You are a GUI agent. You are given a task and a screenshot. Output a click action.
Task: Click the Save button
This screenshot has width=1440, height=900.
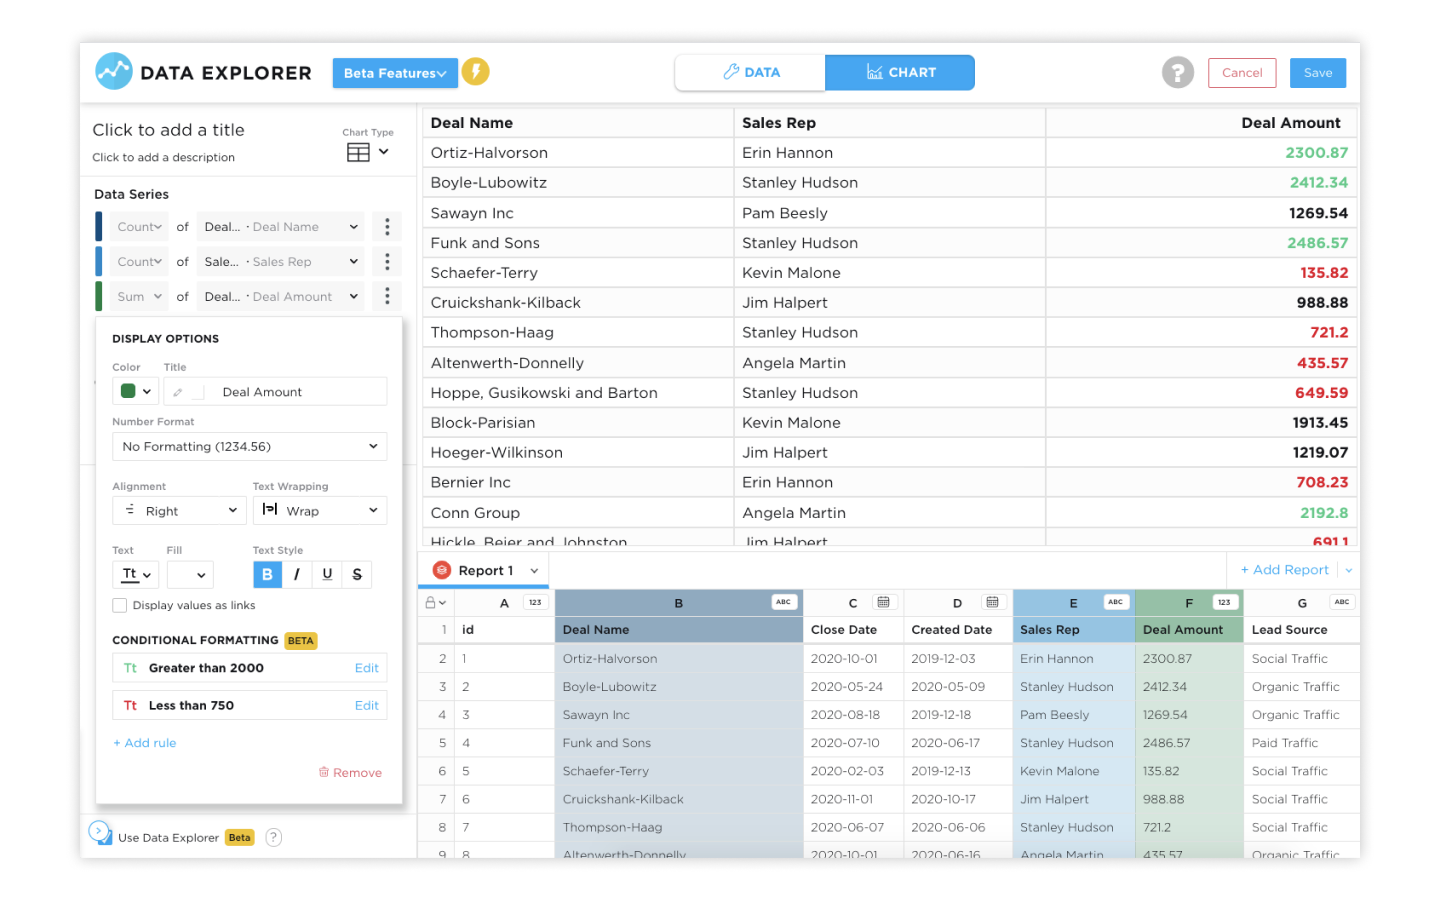[x=1317, y=73]
